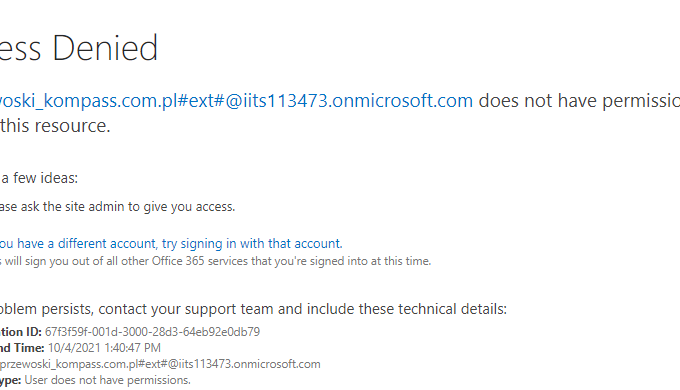Click the Date and Time label

coord(22,348)
